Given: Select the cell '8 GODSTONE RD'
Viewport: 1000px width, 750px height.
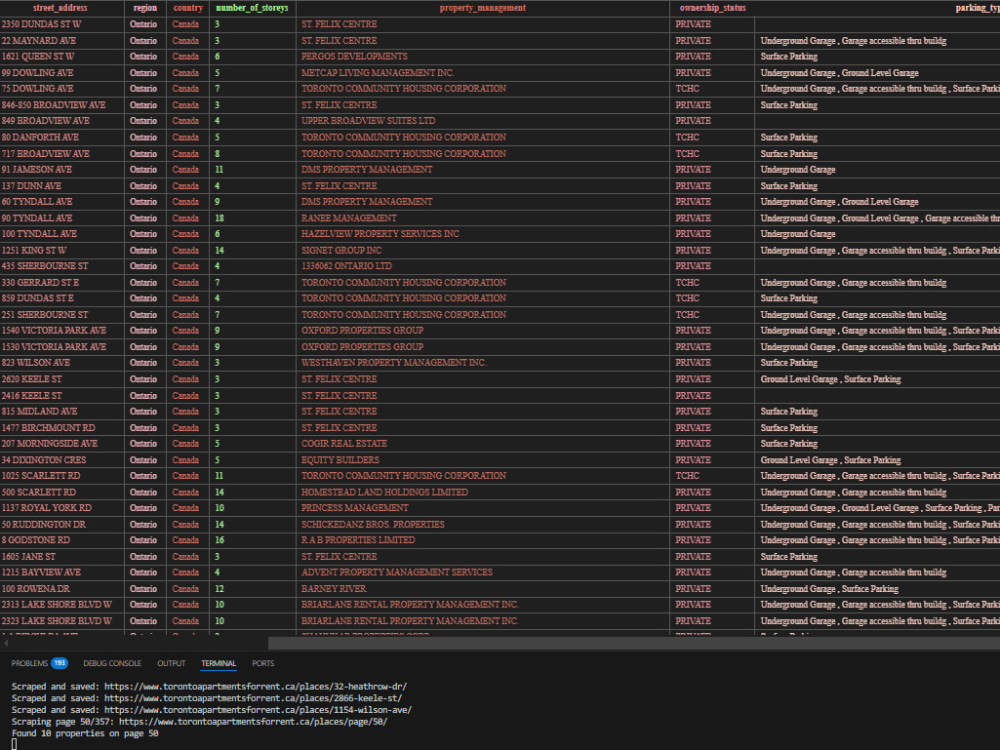Looking at the screenshot, I should click(x=62, y=540).
